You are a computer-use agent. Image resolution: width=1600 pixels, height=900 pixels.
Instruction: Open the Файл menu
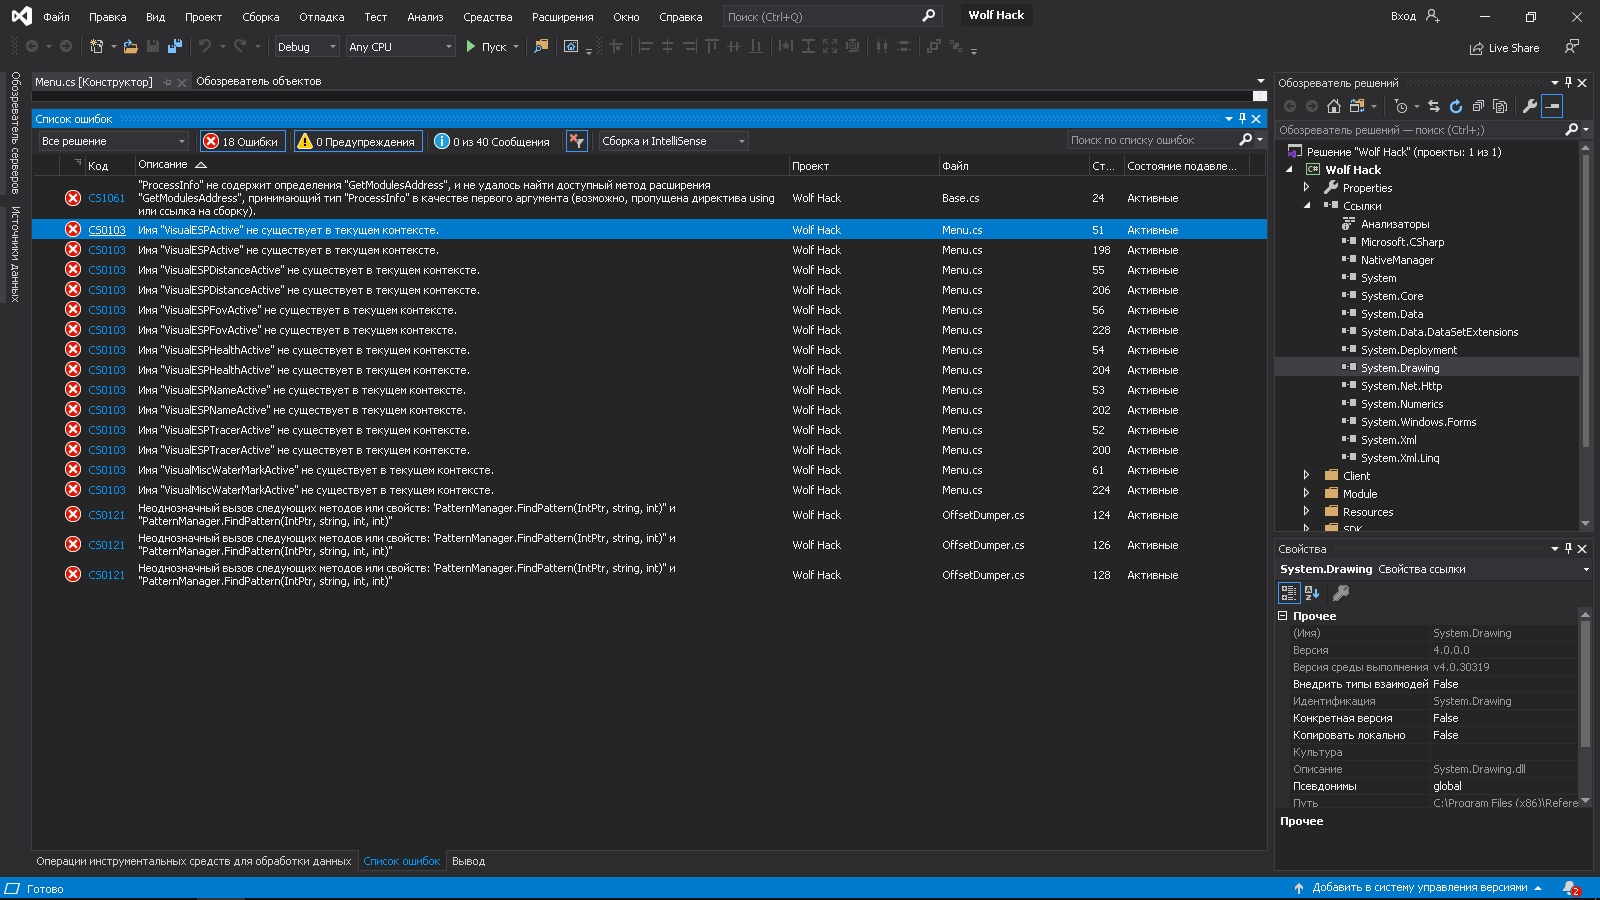coord(57,17)
